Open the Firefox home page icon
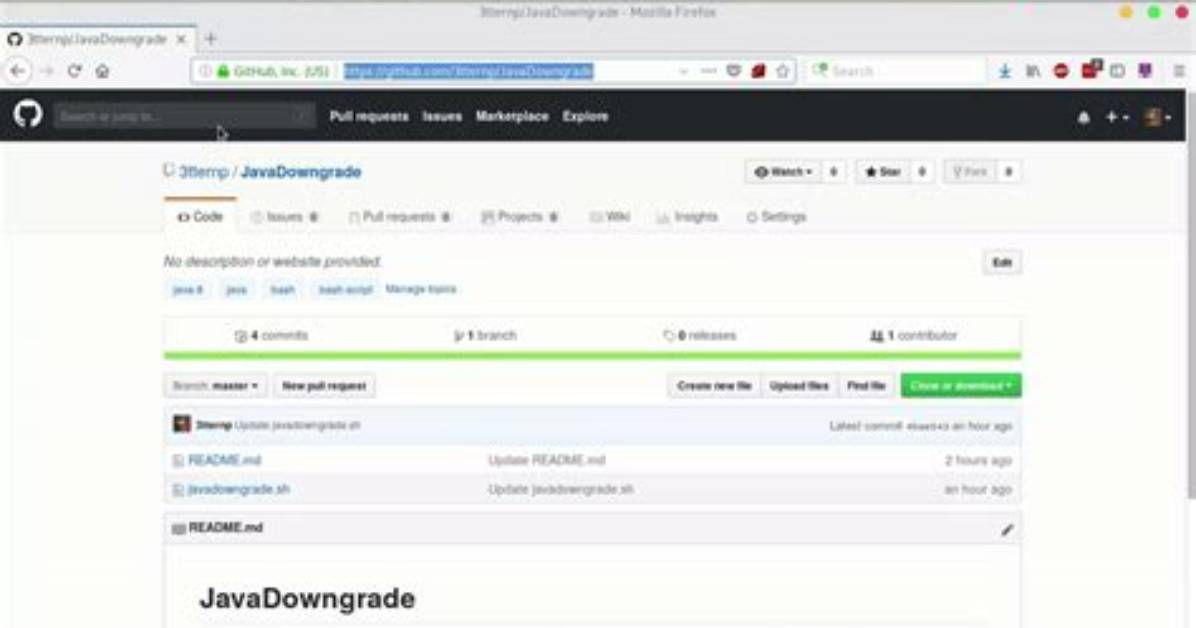Image resolution: width=1196 pixels, height=628 pixels. 102,71
